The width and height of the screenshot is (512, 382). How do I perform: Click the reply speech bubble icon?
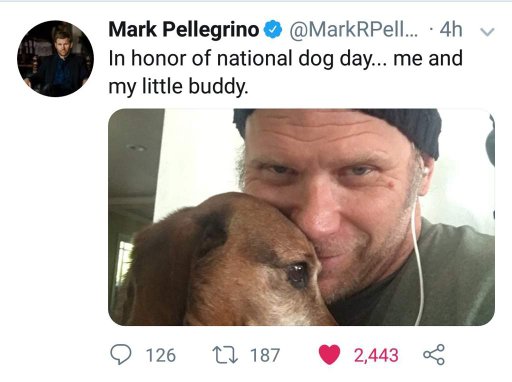tap(121, 355)
